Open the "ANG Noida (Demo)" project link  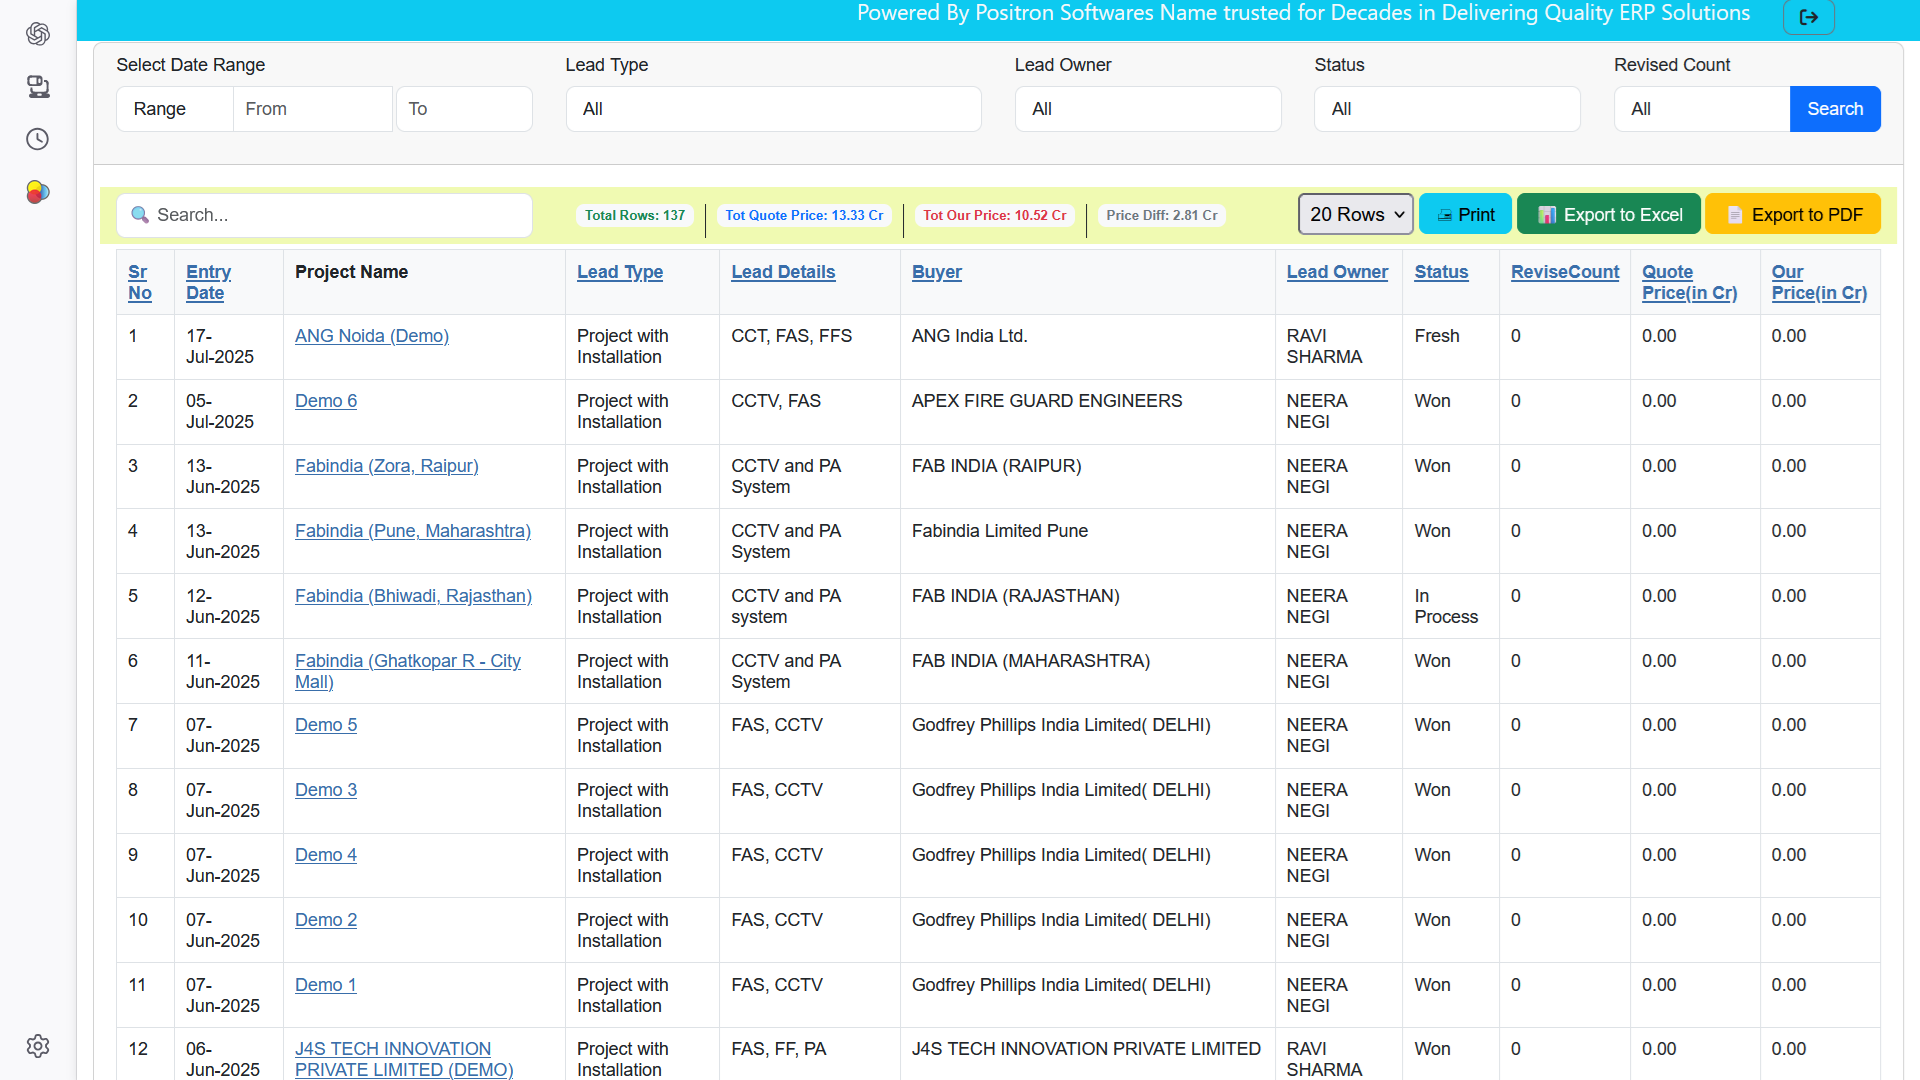pyautogui.click(x=371, y=336)
